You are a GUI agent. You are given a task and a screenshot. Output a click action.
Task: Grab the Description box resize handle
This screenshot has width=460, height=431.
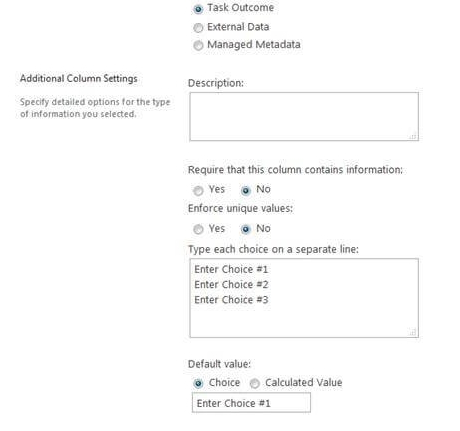coord(413,136)
